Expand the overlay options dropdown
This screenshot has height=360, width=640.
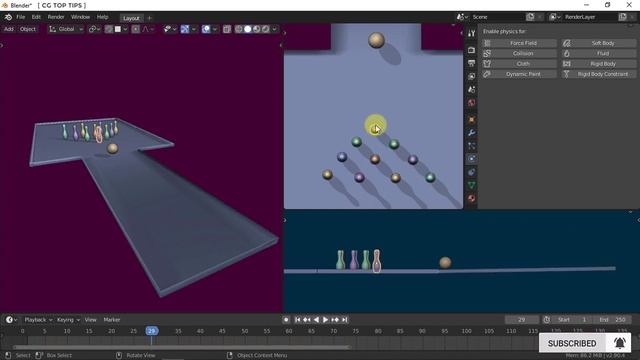pyautogui.click(x=215, y=29)
